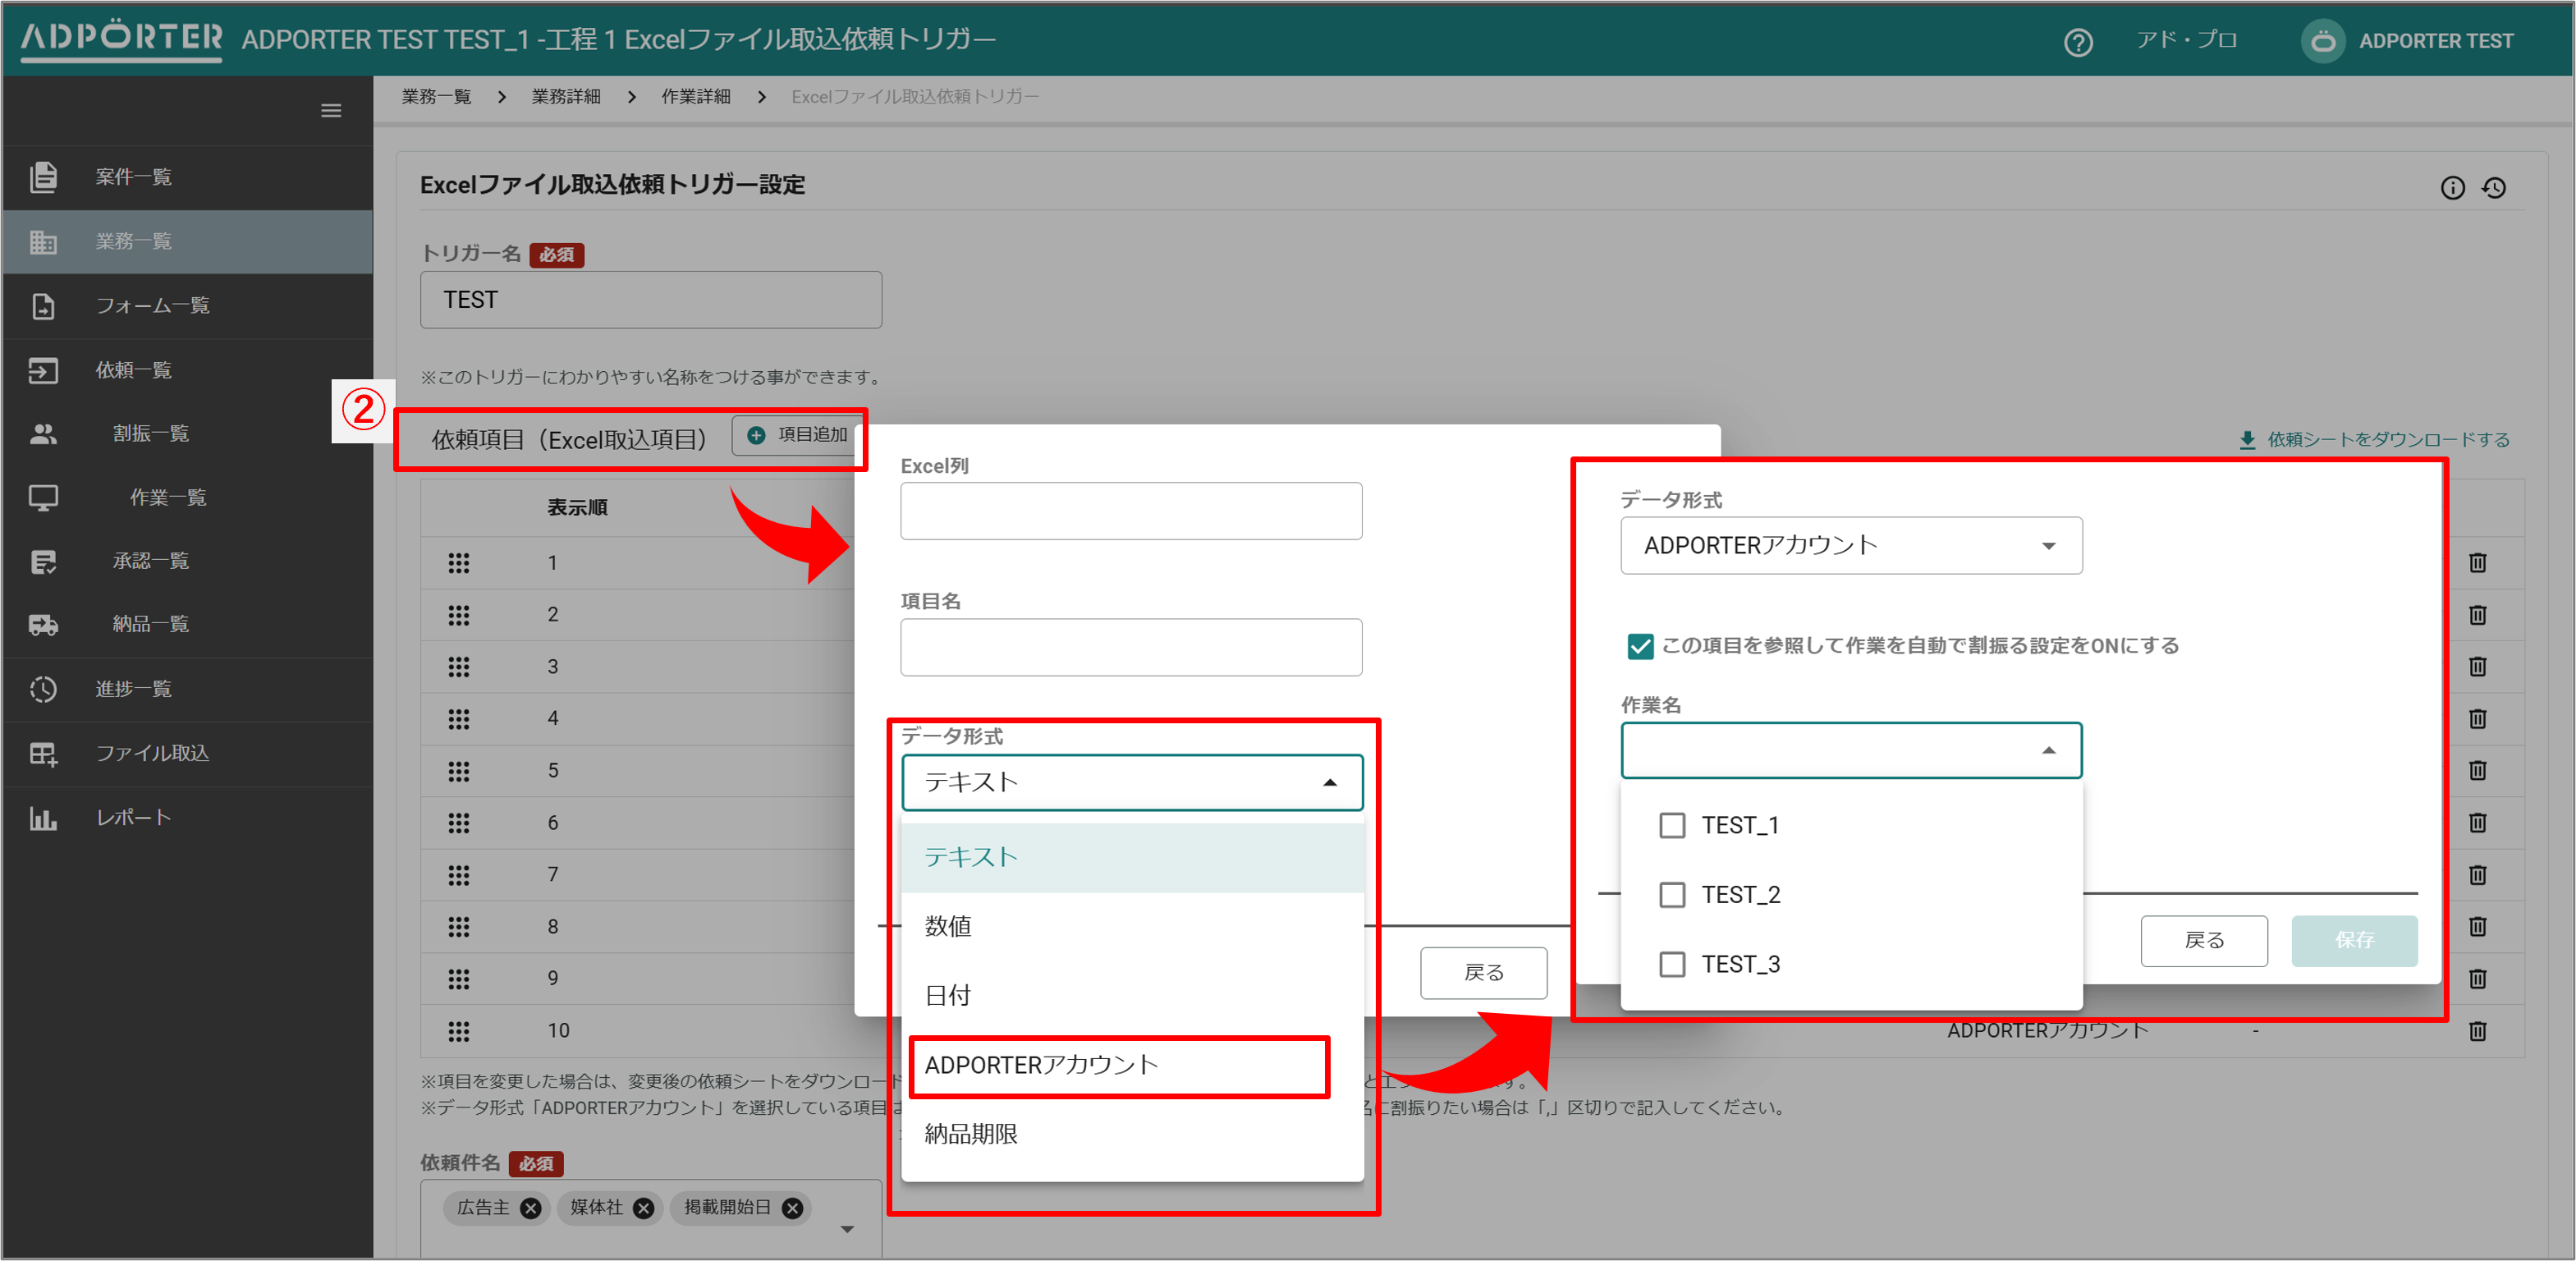The height and width of the screenshot is (1261, 2576).
Task: Click 戻る in the right dialog
Action: pos(2204,941)
